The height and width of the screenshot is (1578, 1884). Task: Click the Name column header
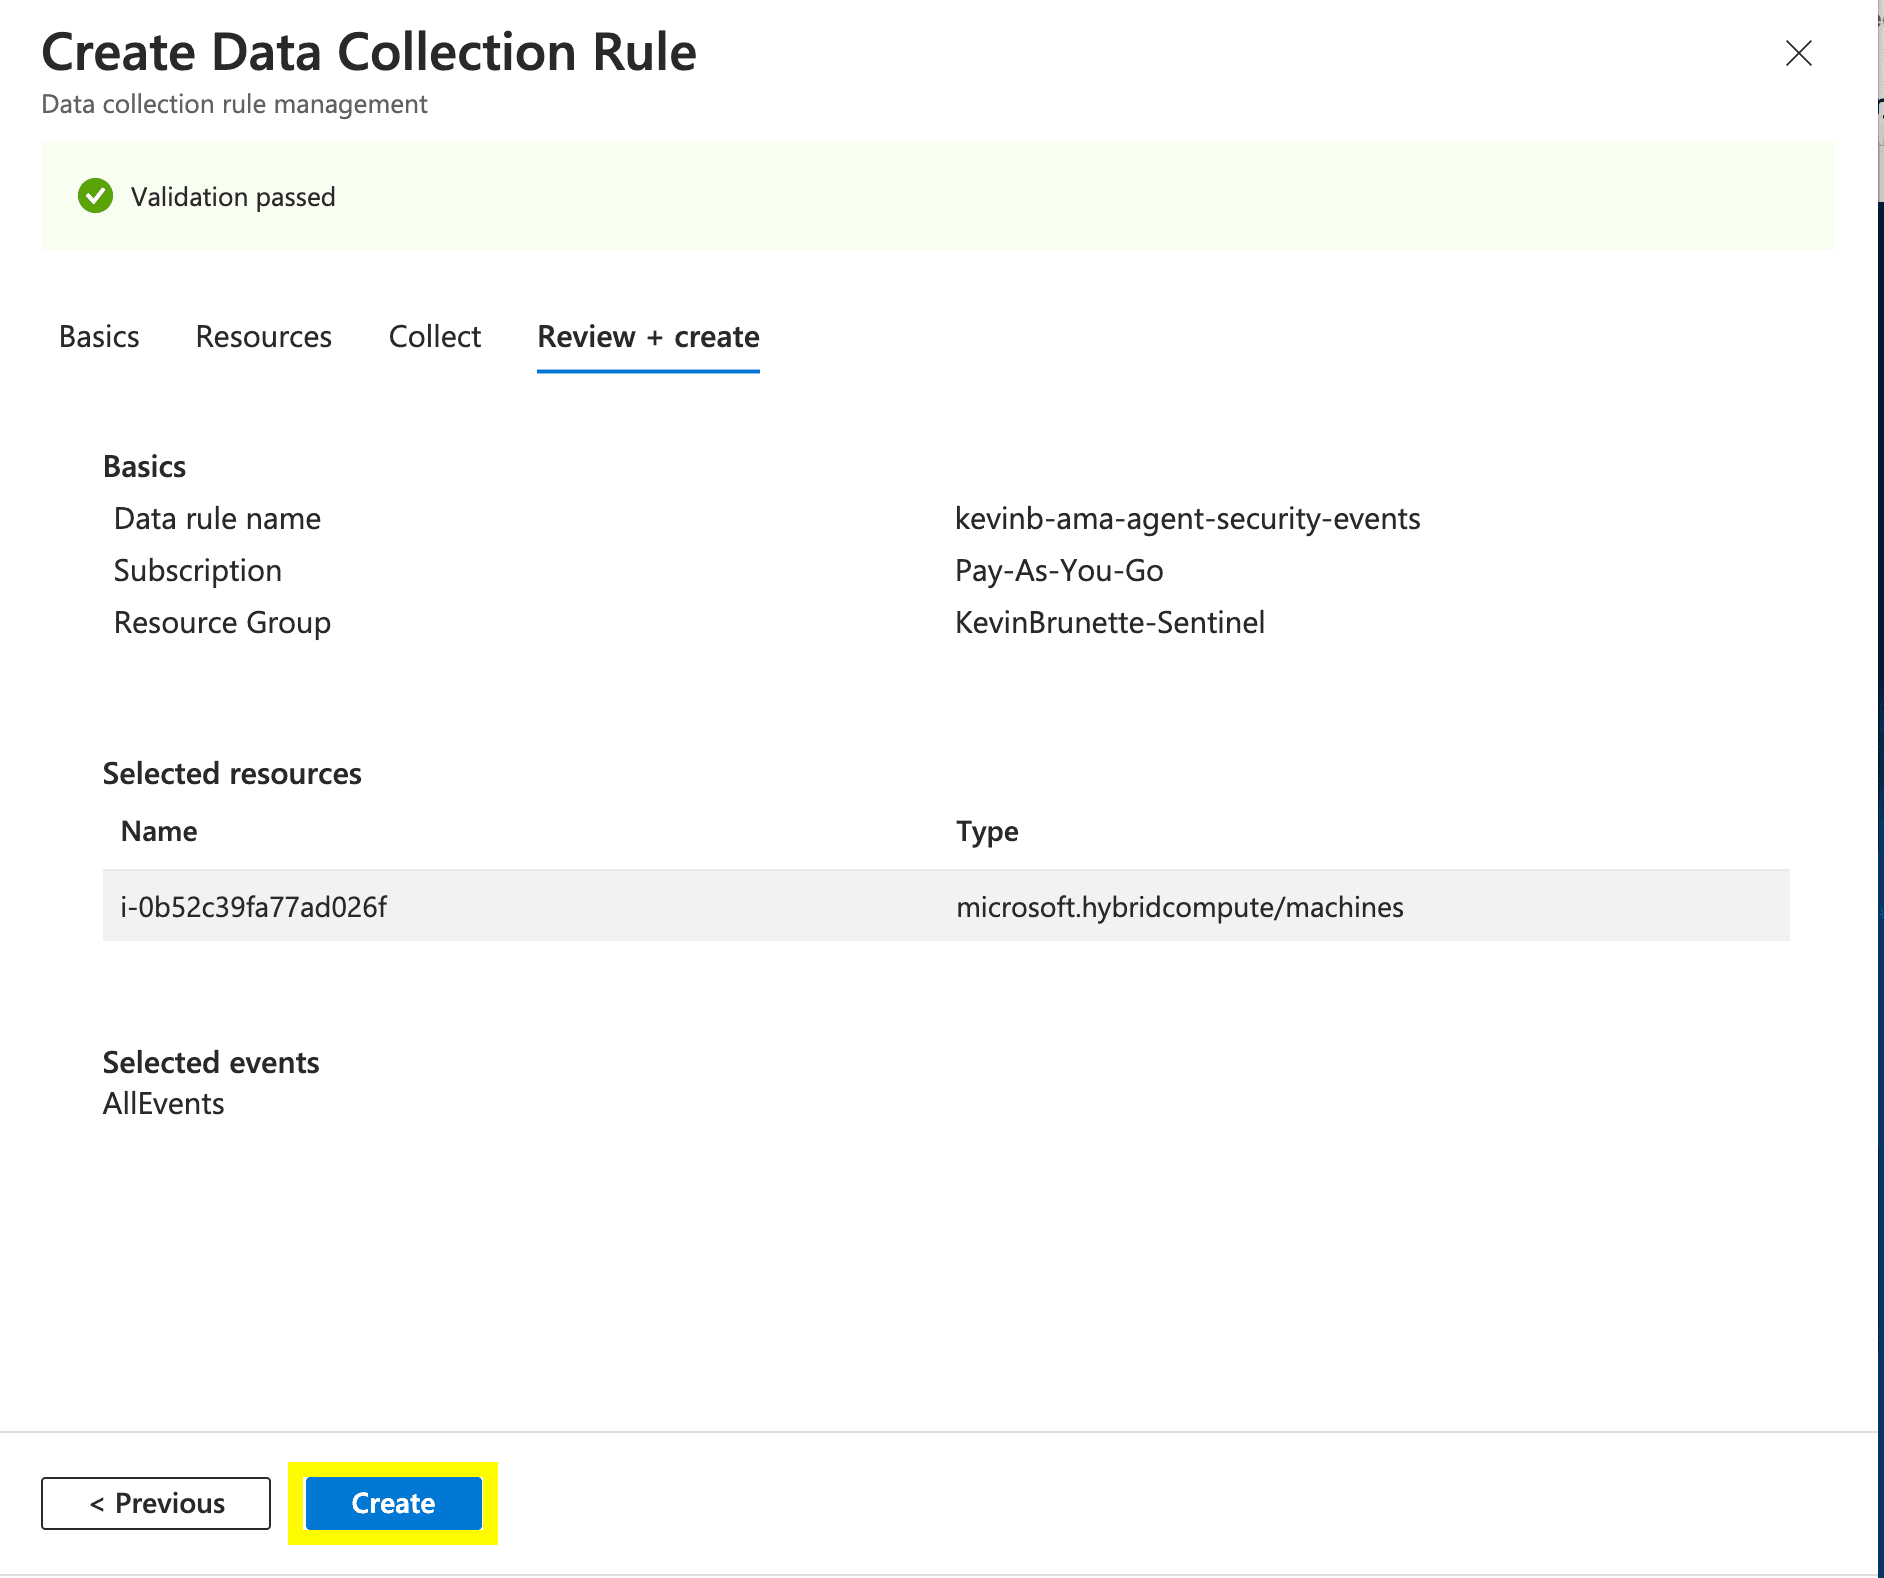[x=159, y=831]
